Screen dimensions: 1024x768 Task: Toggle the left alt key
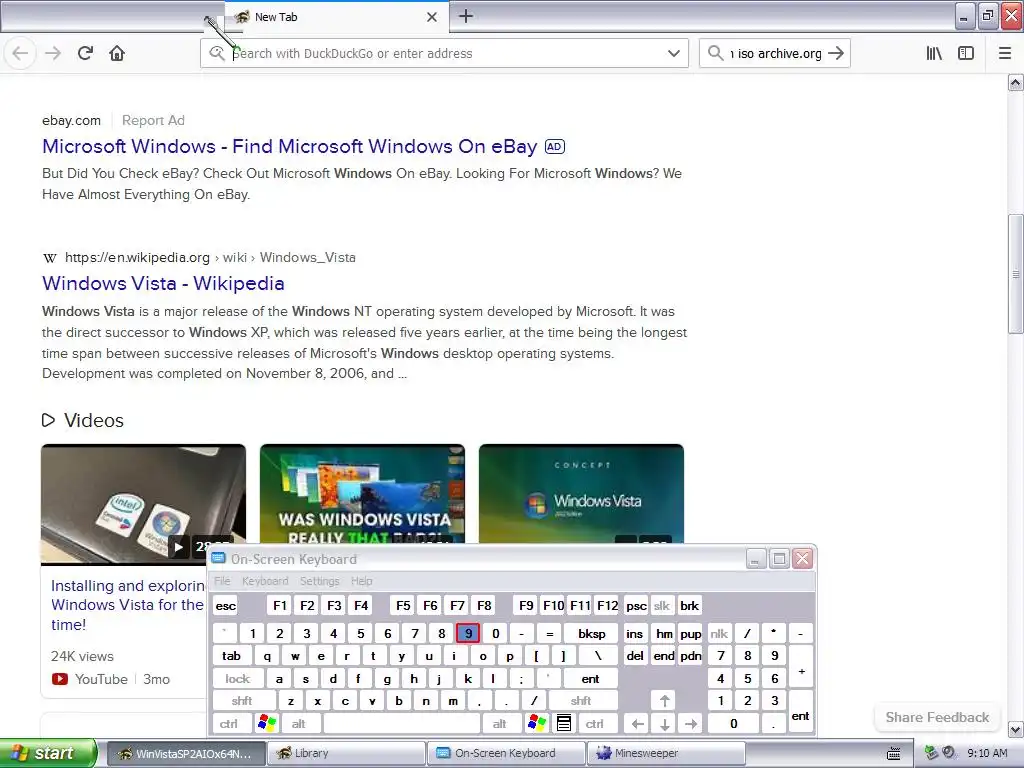pos(298,724)
